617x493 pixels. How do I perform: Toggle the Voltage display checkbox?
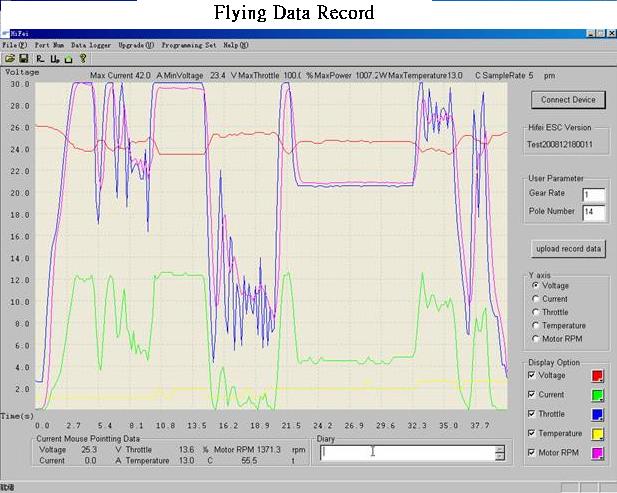point(532,375)
